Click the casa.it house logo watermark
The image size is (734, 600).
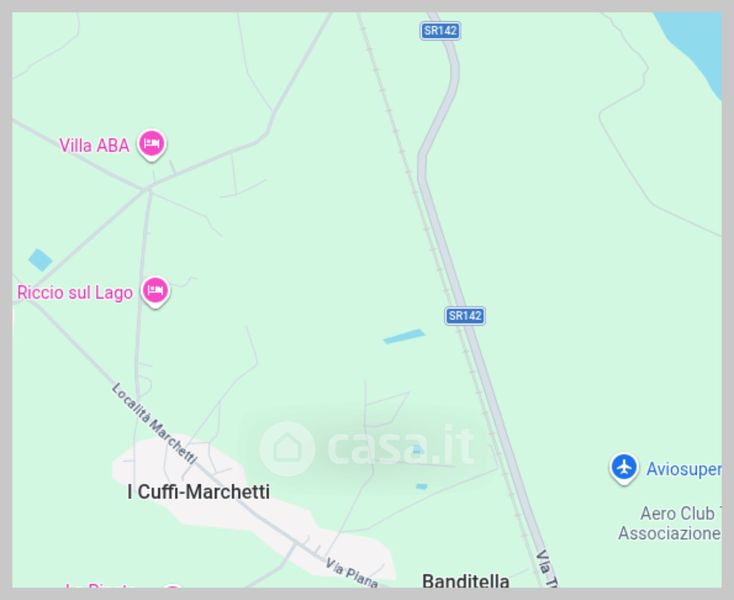pos(287,448)
